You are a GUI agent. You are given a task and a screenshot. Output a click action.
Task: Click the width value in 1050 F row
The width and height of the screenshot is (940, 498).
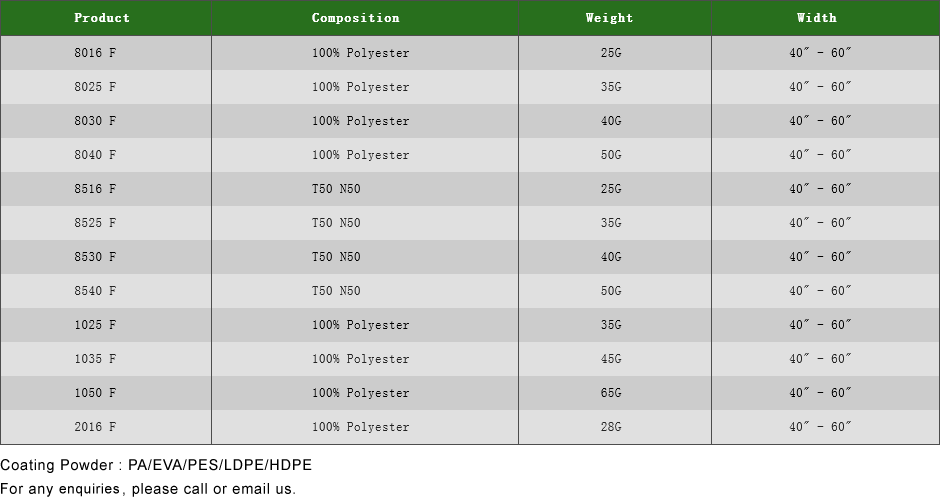pyautogui.click(x=820, y=393)
